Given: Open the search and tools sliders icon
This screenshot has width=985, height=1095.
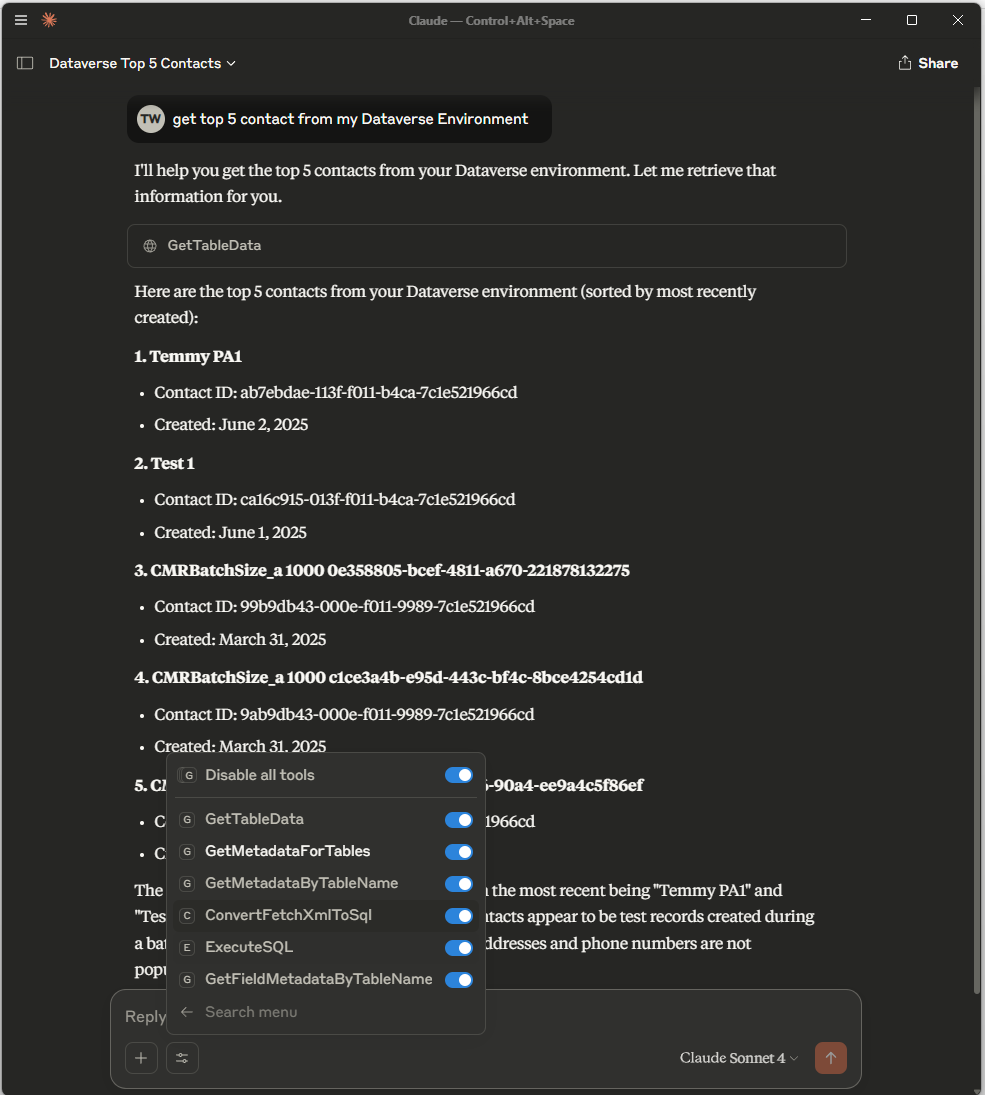Looking at the screenshot, I should click(x=182, y=1058).
